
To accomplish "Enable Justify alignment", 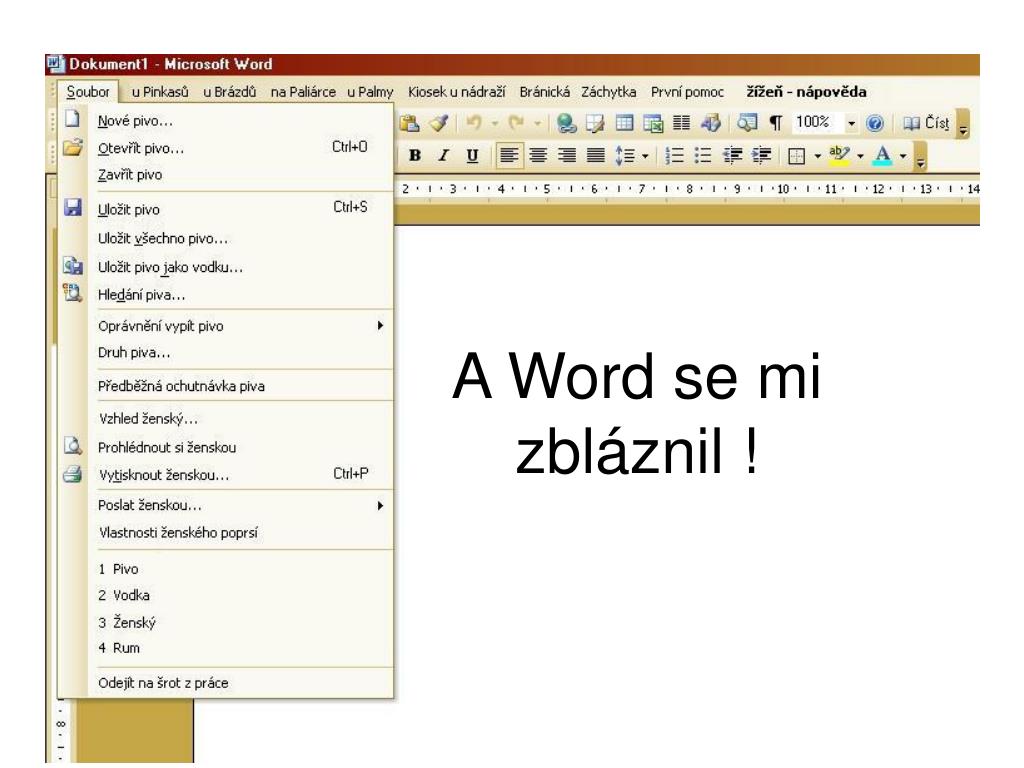I will 596,155.
